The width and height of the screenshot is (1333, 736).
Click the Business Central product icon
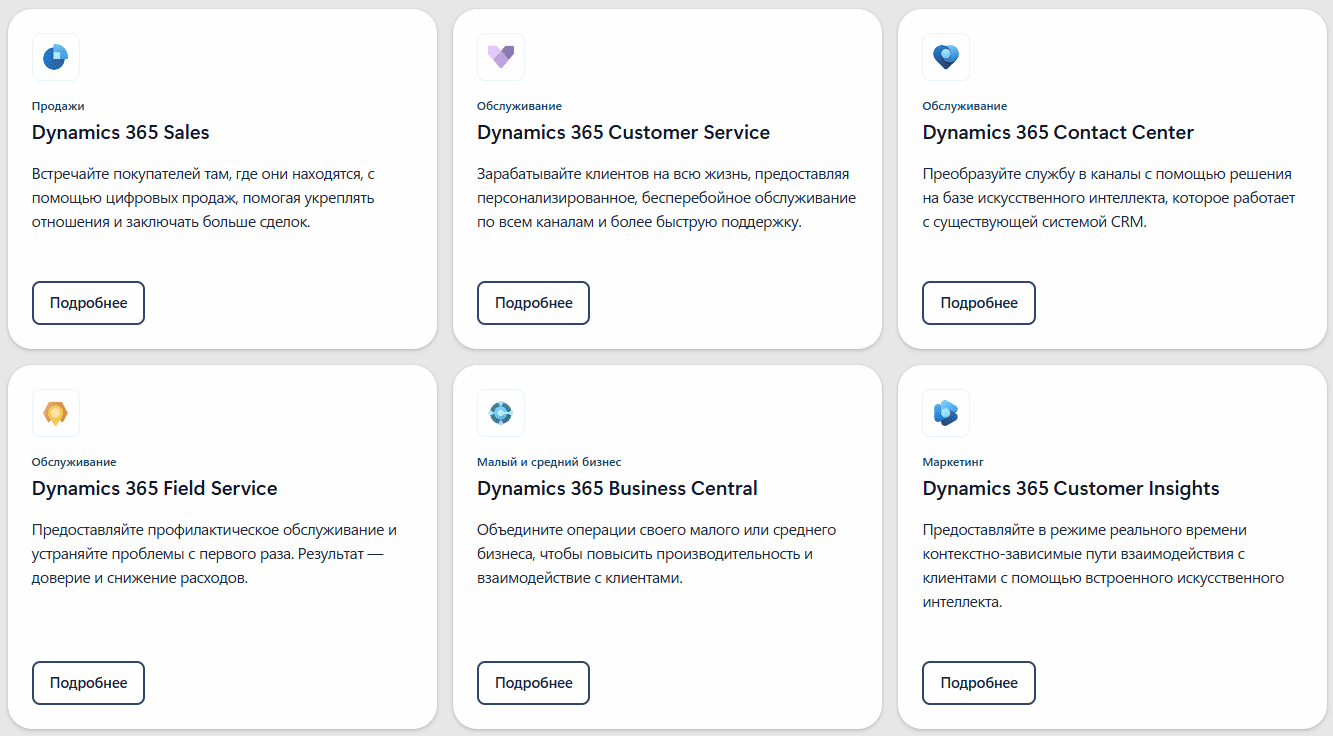[501, 413]
